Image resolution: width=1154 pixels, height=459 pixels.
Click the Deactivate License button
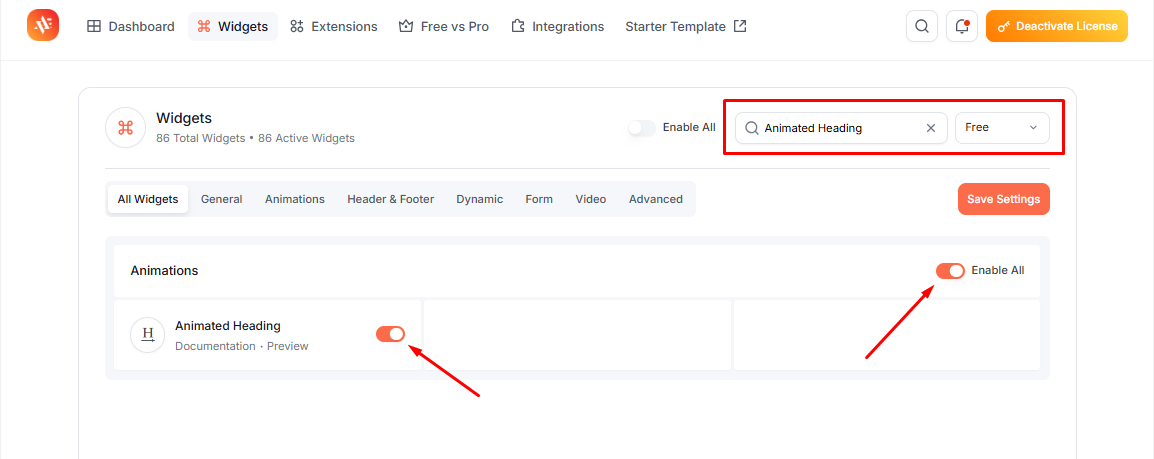(x=1056, y=26)
